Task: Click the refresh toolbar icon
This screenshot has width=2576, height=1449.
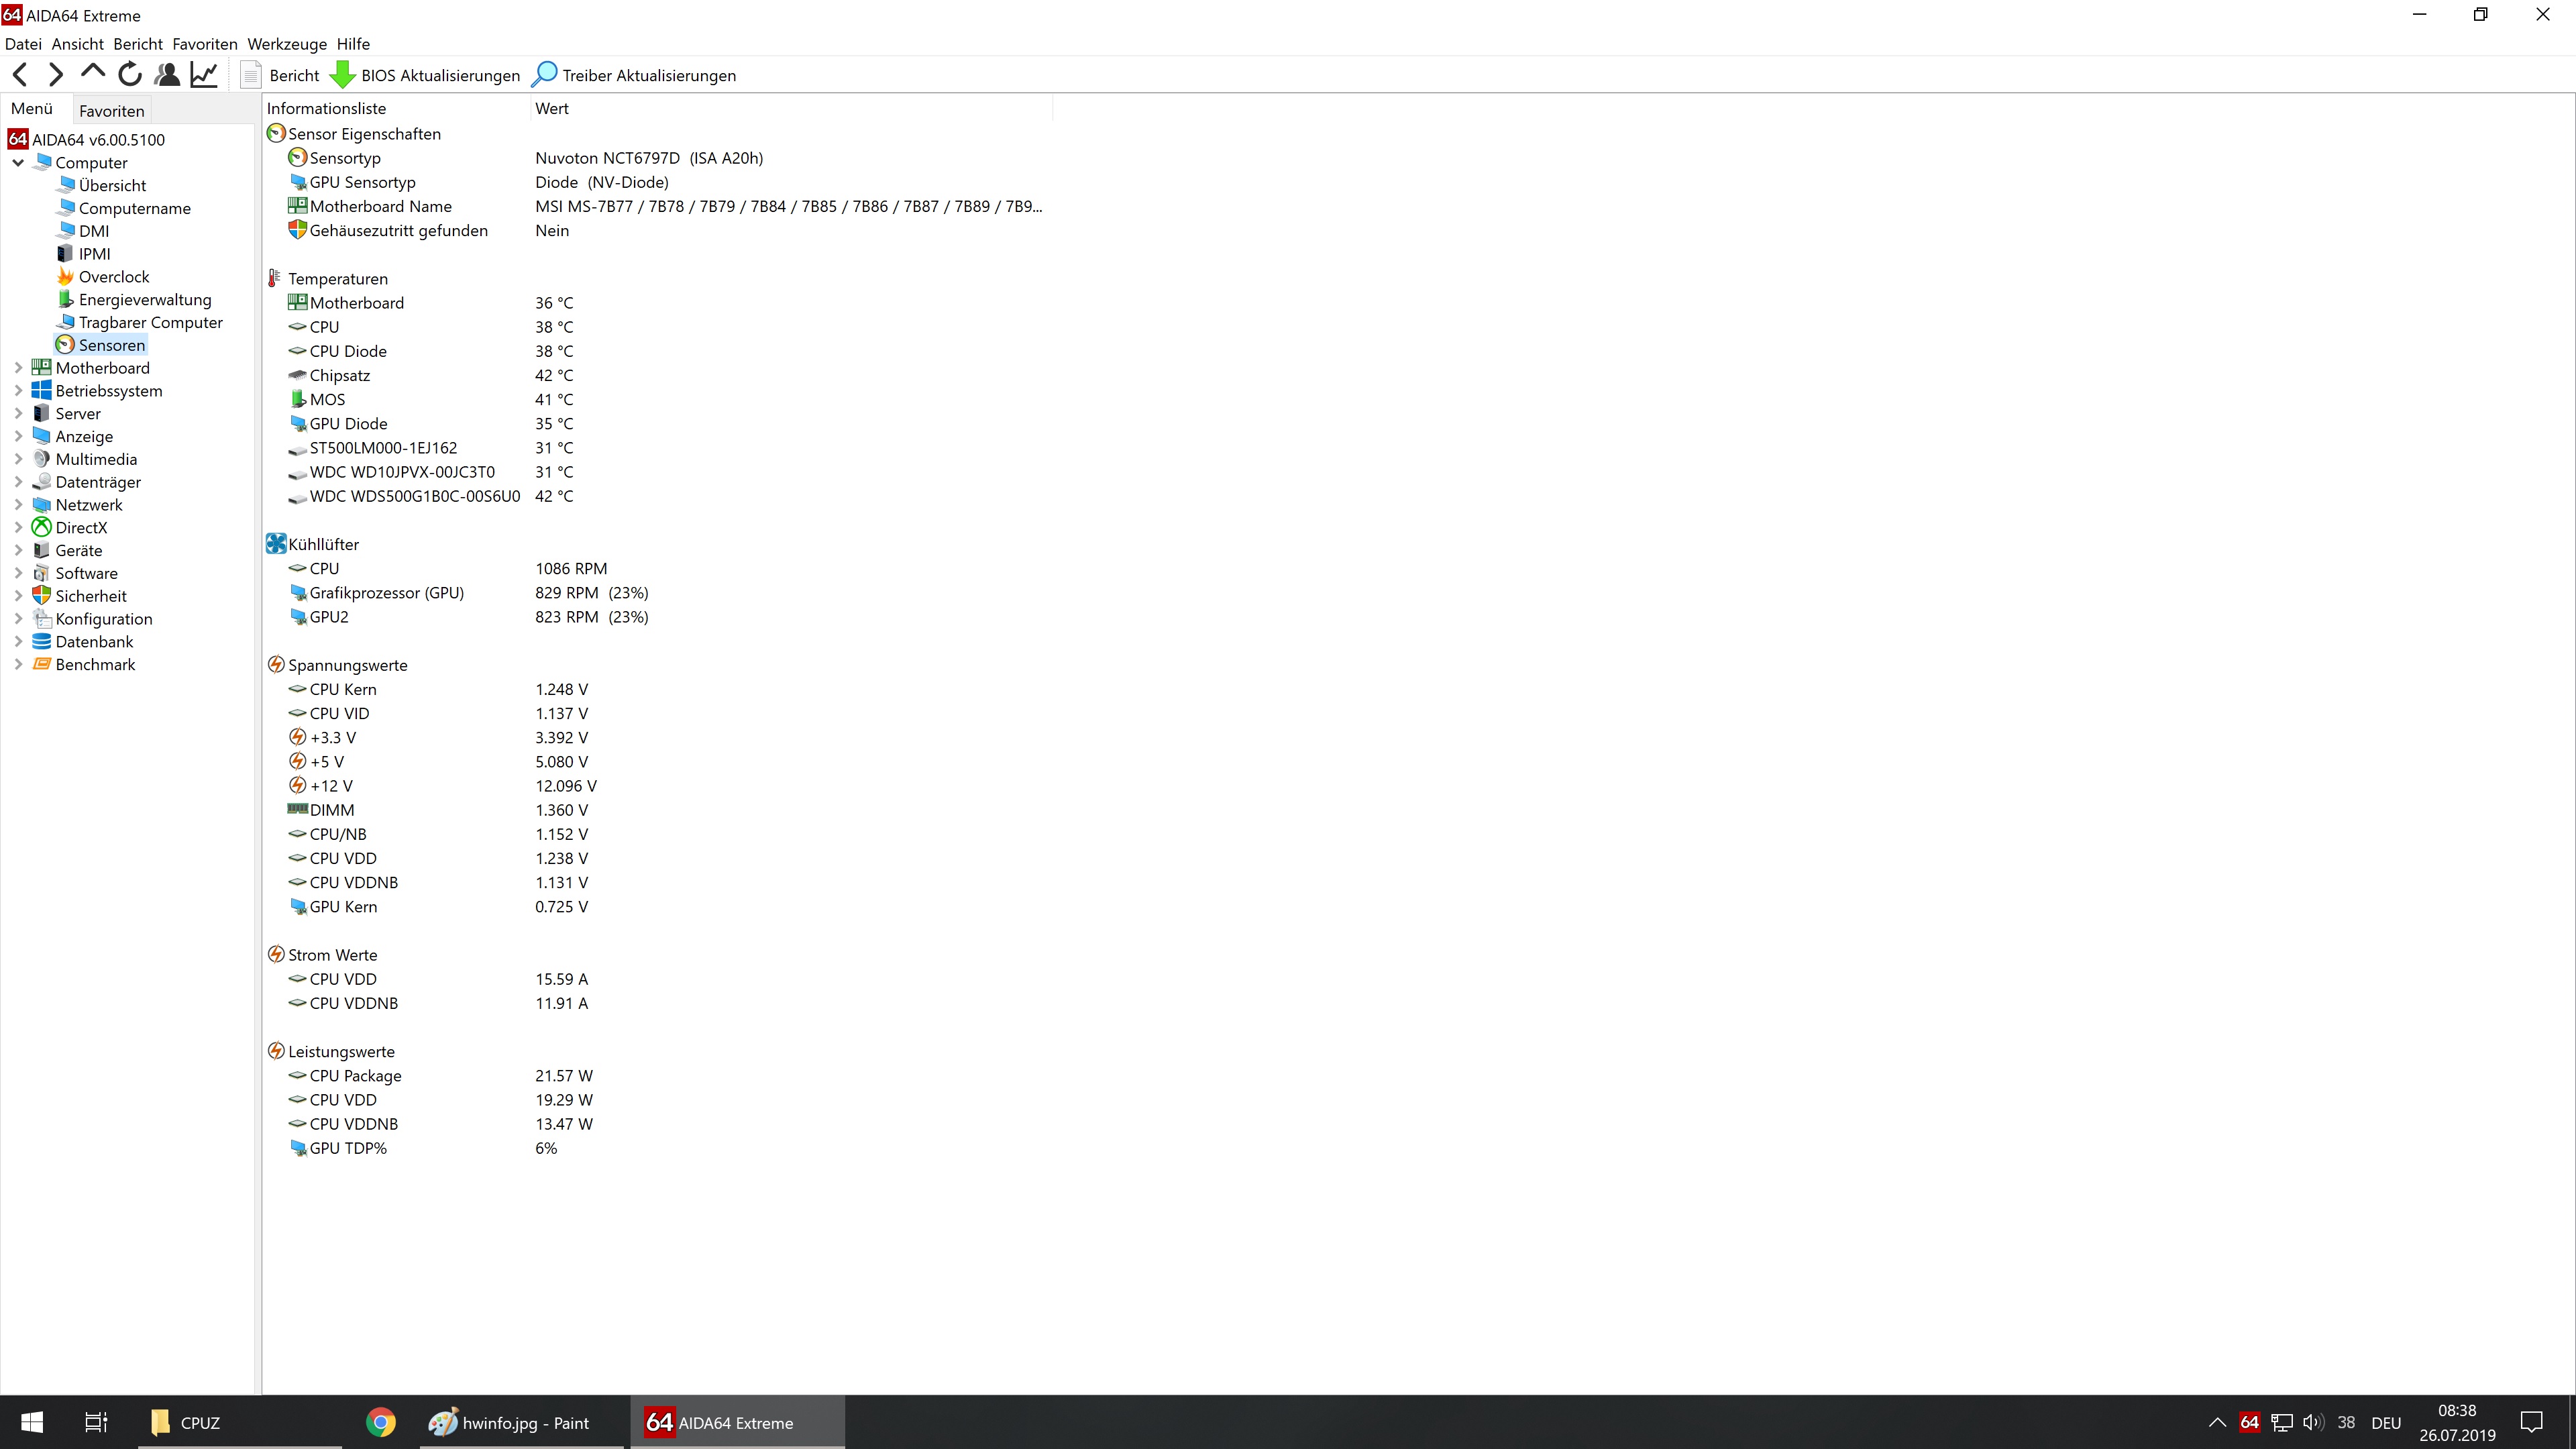Action: (130, 75)
